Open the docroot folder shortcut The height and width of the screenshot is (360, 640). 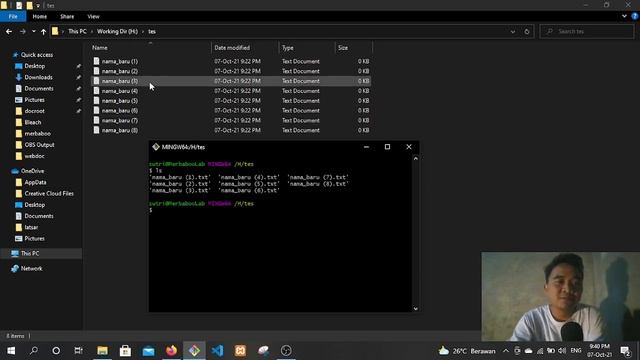(34, 111)
